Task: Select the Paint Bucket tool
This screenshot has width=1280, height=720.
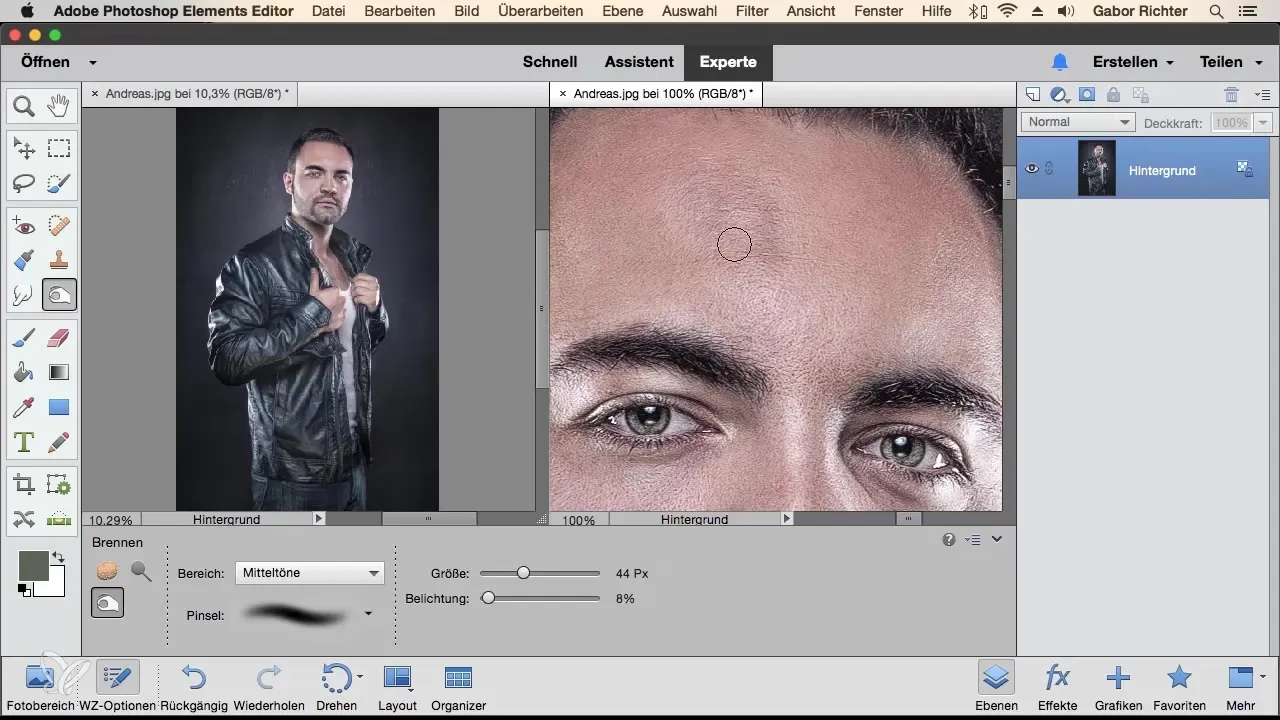Action: point(24,373)
